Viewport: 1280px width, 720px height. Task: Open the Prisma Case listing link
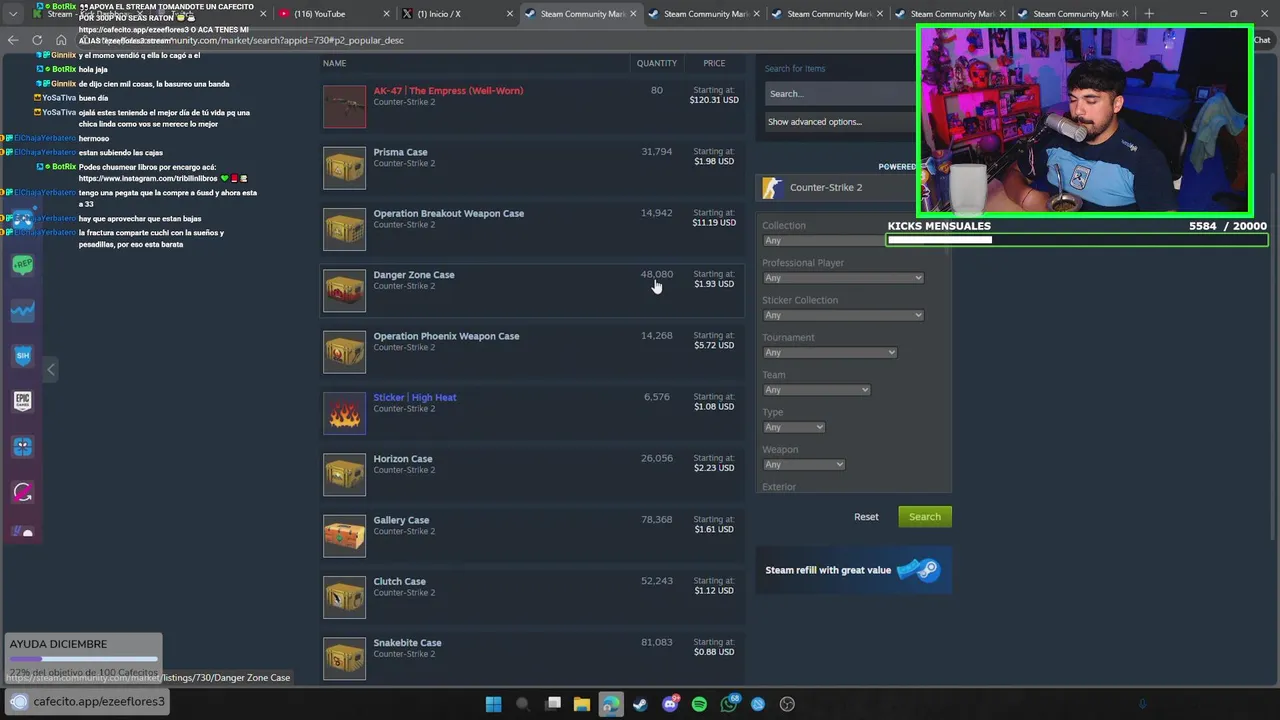point(400,152)
